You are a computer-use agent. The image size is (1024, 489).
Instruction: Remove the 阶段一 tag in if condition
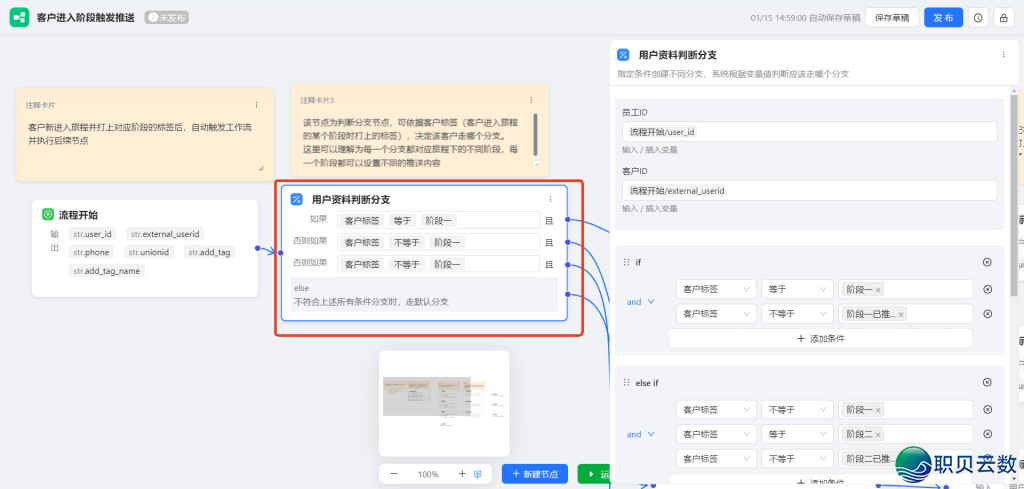pos(878,290)
